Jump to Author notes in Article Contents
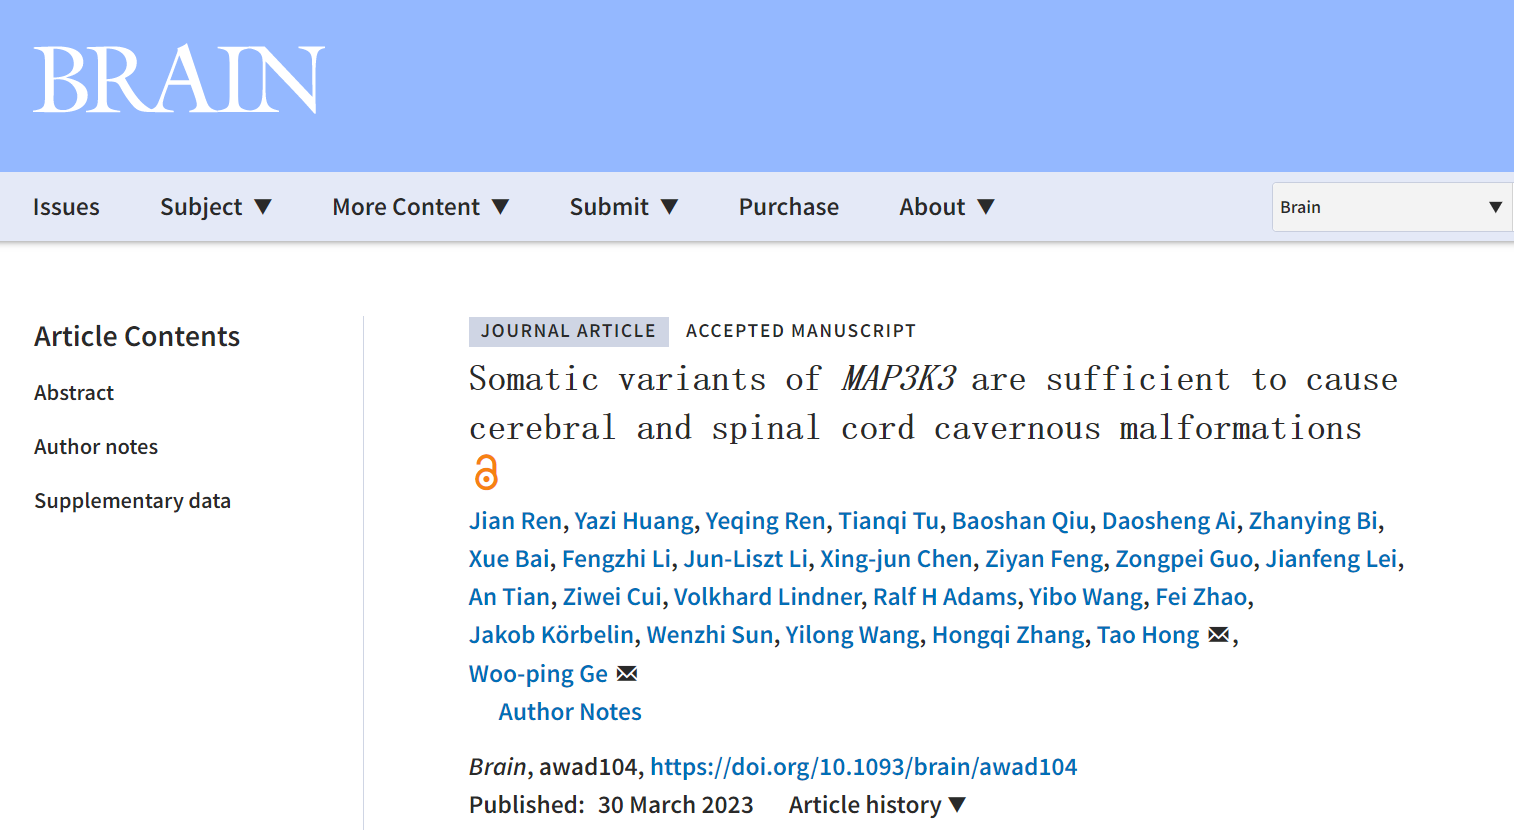 (x=96, y=447)
